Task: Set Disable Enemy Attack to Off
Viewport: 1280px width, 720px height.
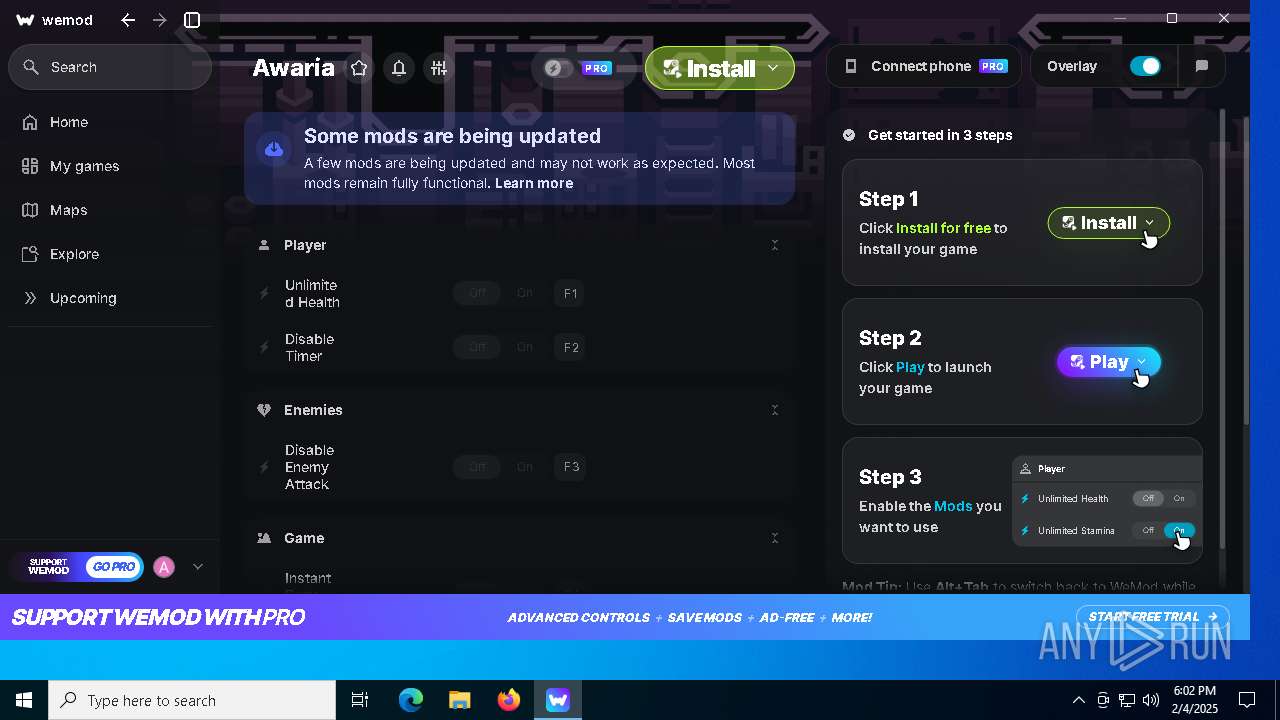Action: 477,466
